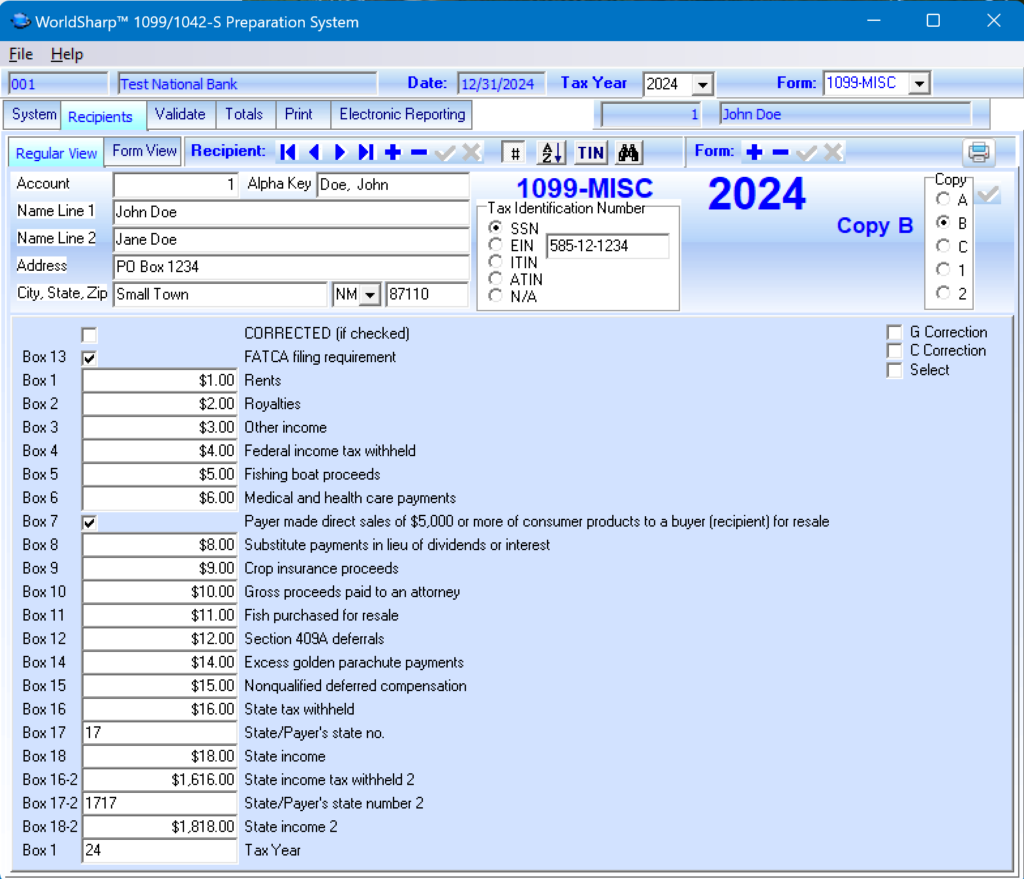
Task: Click the recipient save checkmark icon
Action: [x=445, y=152]
